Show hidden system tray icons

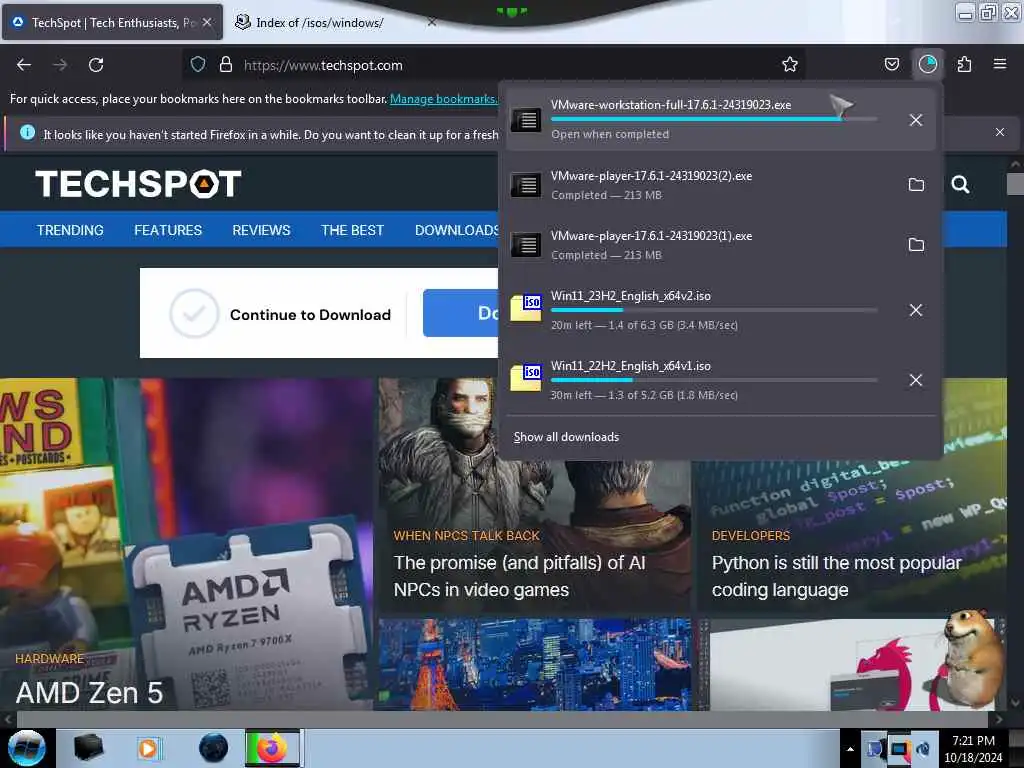point(850,749)
